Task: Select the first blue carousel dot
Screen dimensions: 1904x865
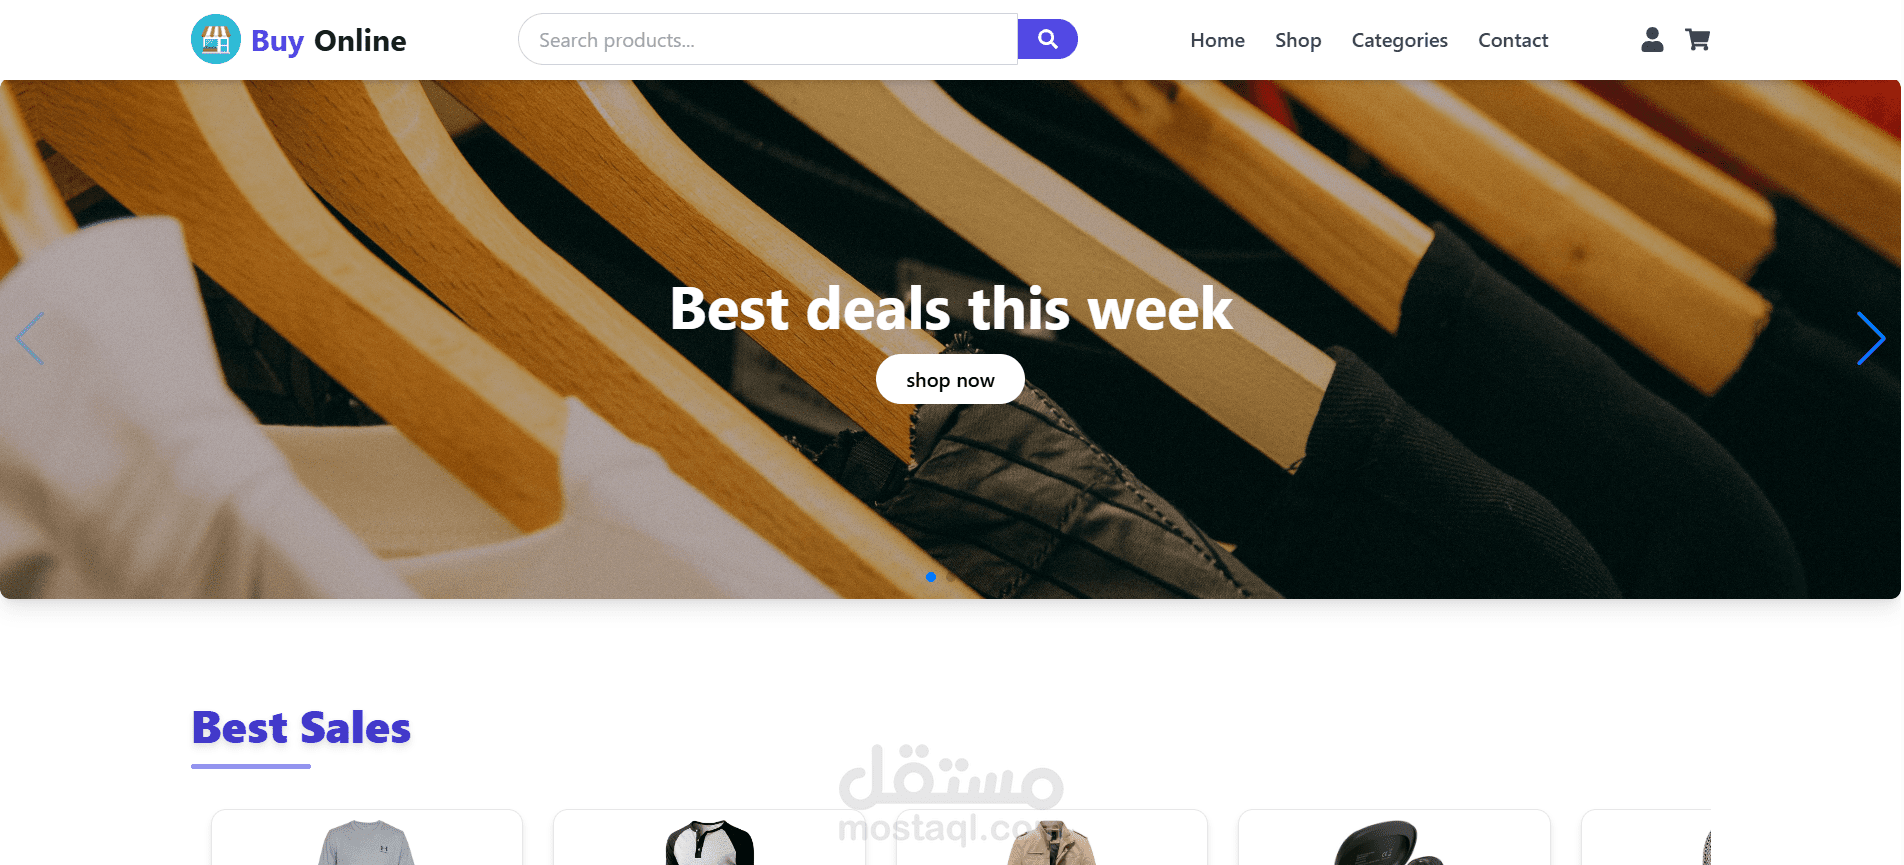Action: tap(931, 577)
